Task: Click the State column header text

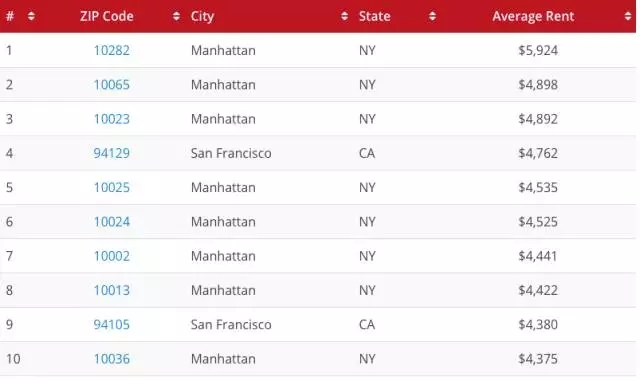Action: [374, 16]
